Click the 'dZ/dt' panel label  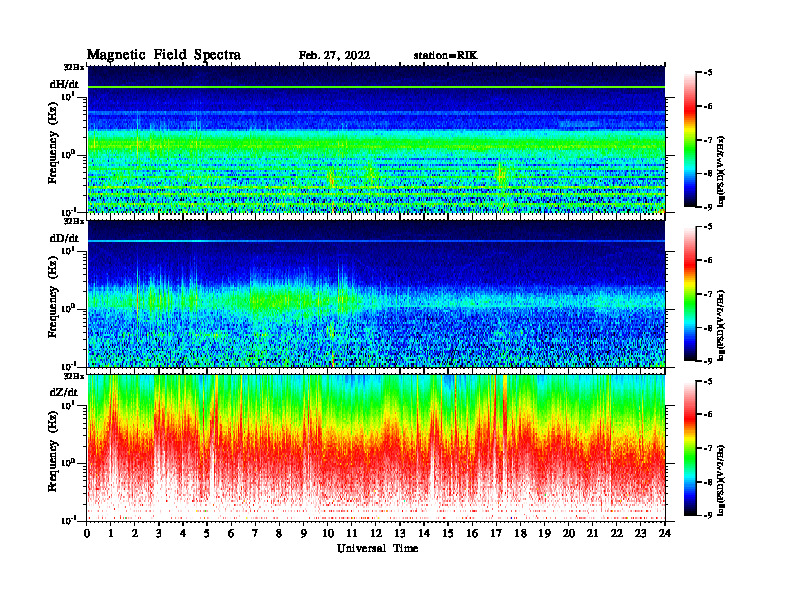(x=64, y=392)
